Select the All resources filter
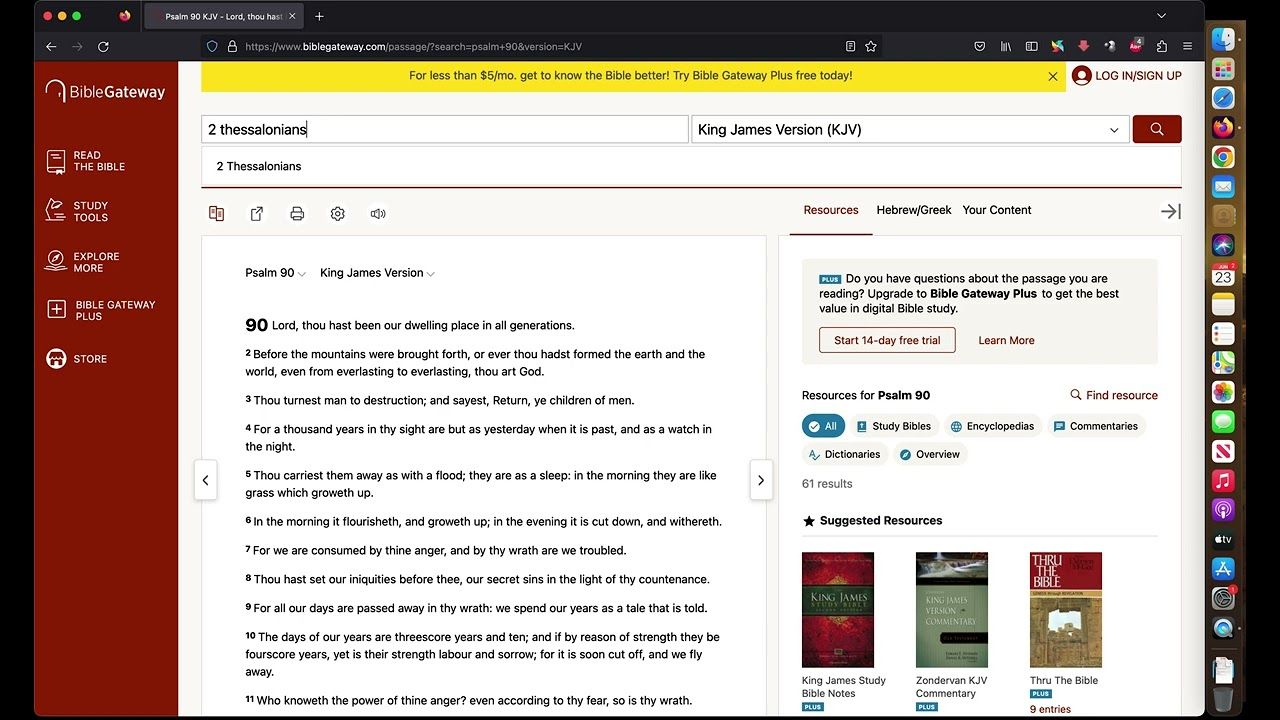 click(x=823, y=426)
